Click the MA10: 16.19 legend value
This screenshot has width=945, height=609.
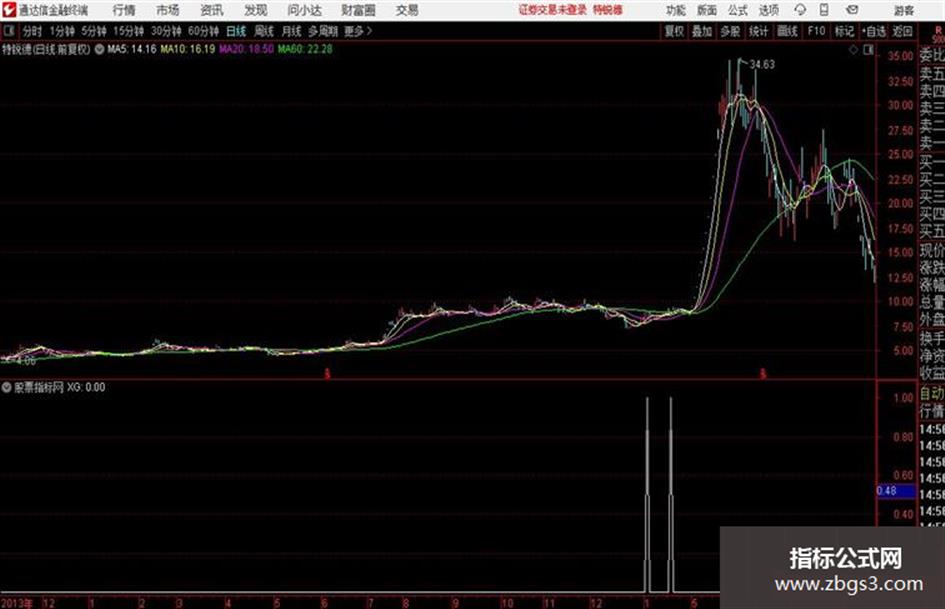pyautogui.click(x=187, y=49)
